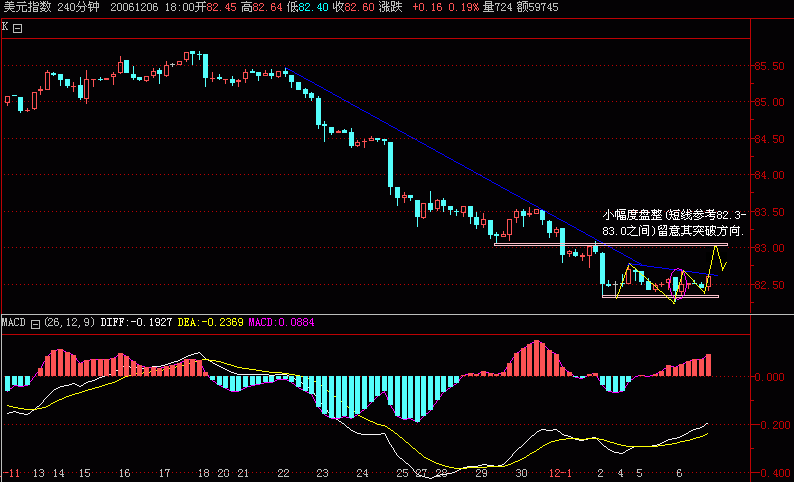Click the K panel label
The height and width of the screenshot is (482, 794).
(5, 27)
